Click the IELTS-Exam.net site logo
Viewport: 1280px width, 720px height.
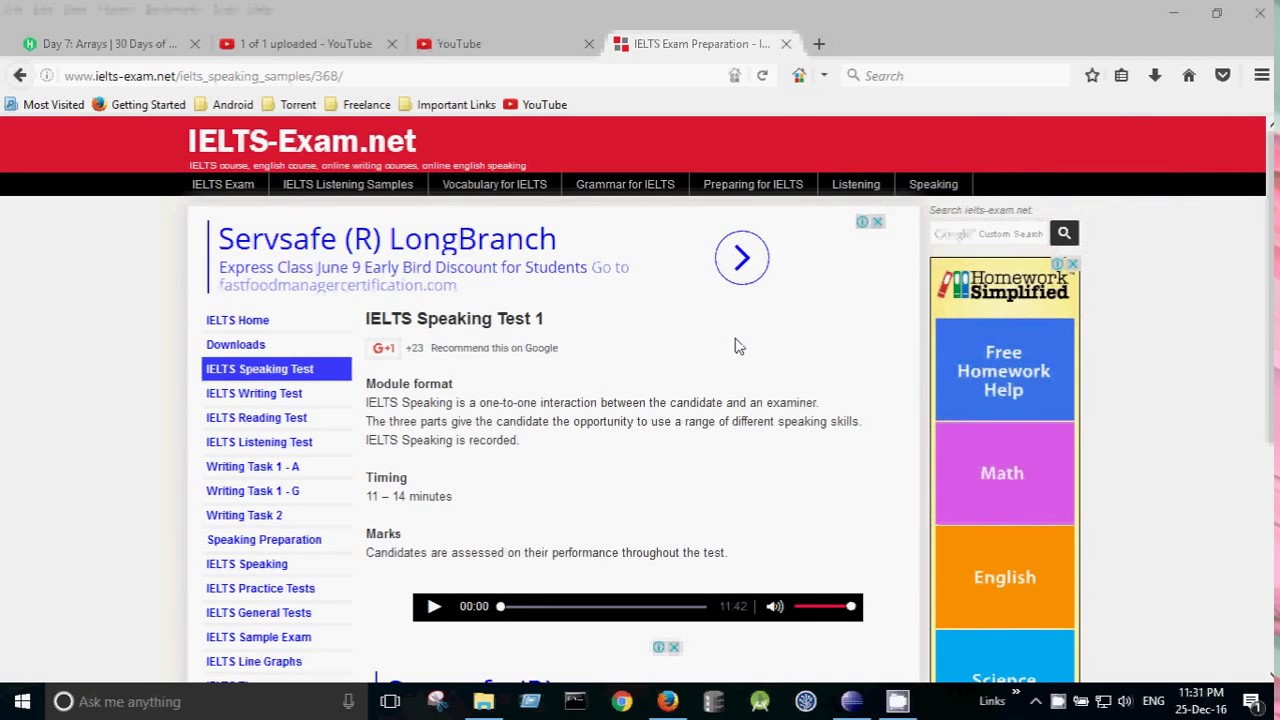pyautogui.click(x=302, y=141)
